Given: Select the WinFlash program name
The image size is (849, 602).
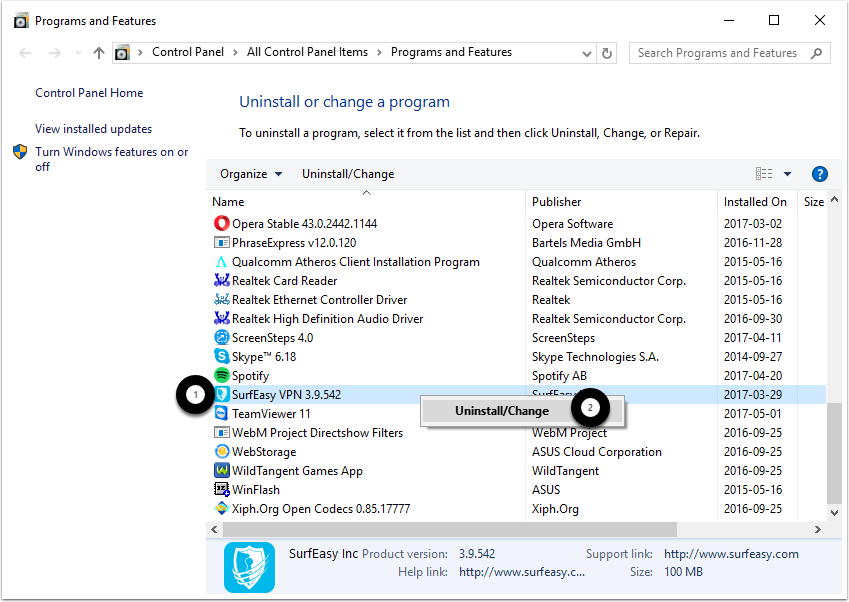Looking at the screenshot, I should [x=256, y=489].
